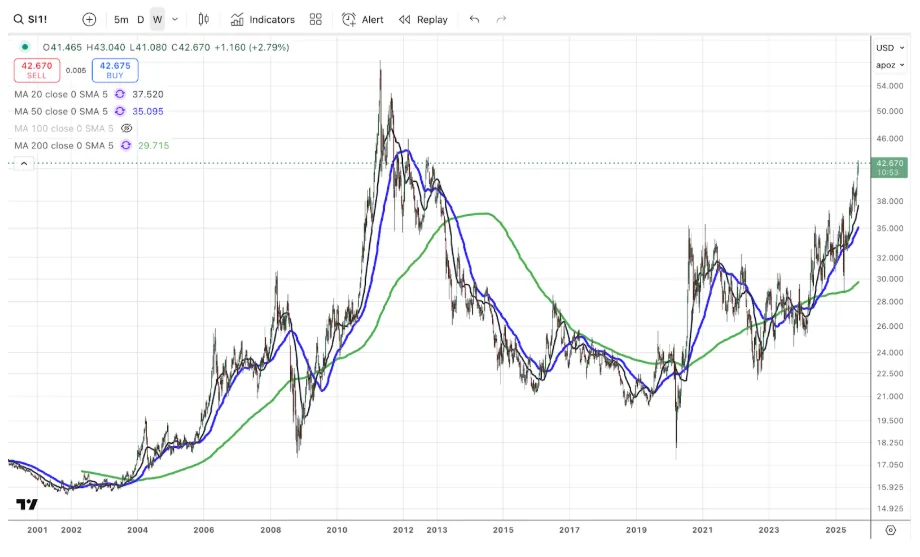Show the hidden MA 100 indicator

pyautogui.click(x=127, y=129)
